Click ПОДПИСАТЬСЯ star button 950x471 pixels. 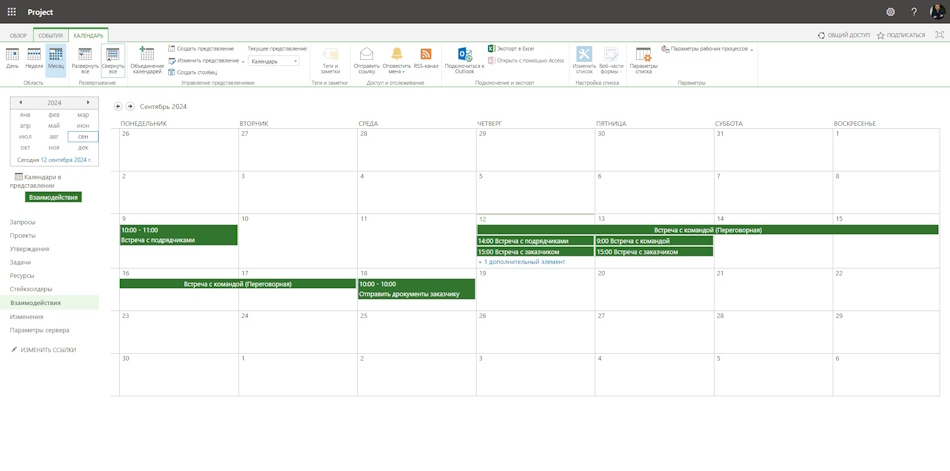coord(901,35)
